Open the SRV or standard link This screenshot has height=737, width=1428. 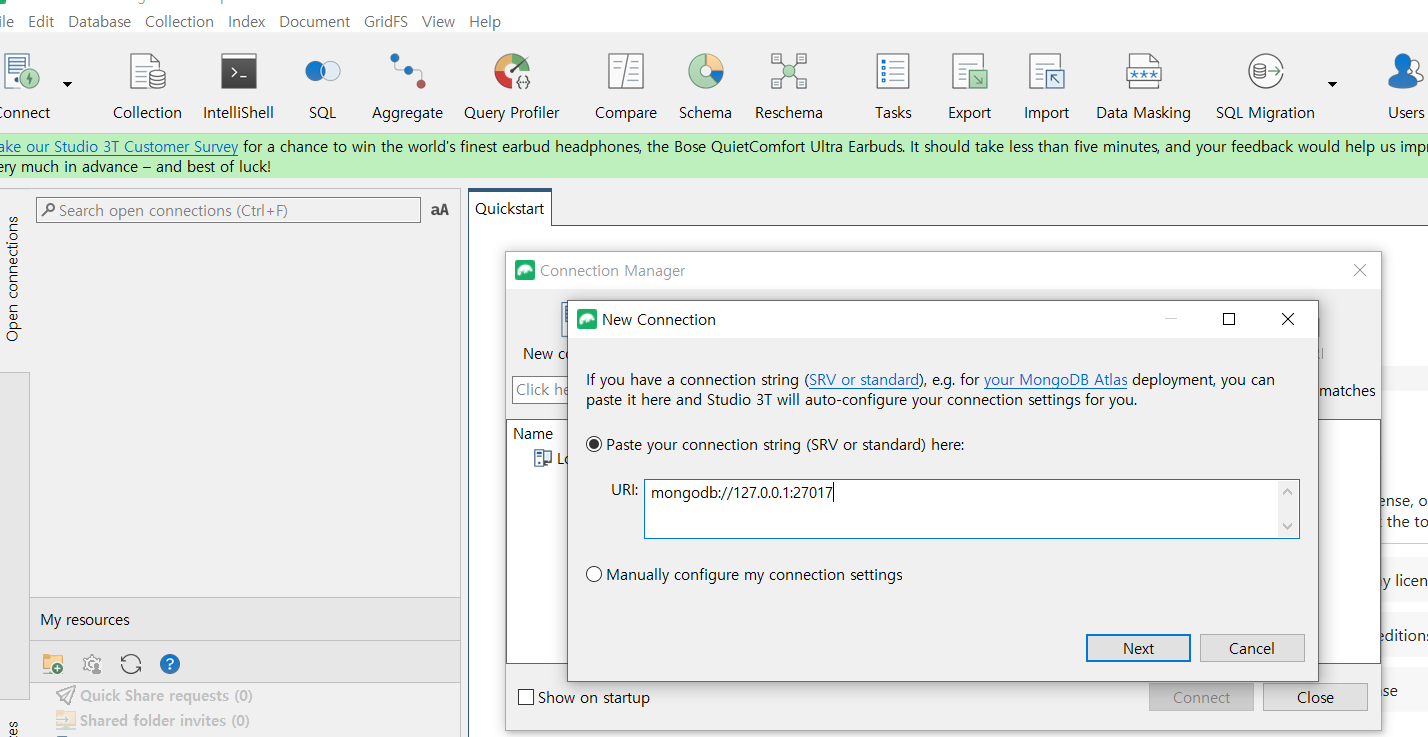click(x=864, y=380)
